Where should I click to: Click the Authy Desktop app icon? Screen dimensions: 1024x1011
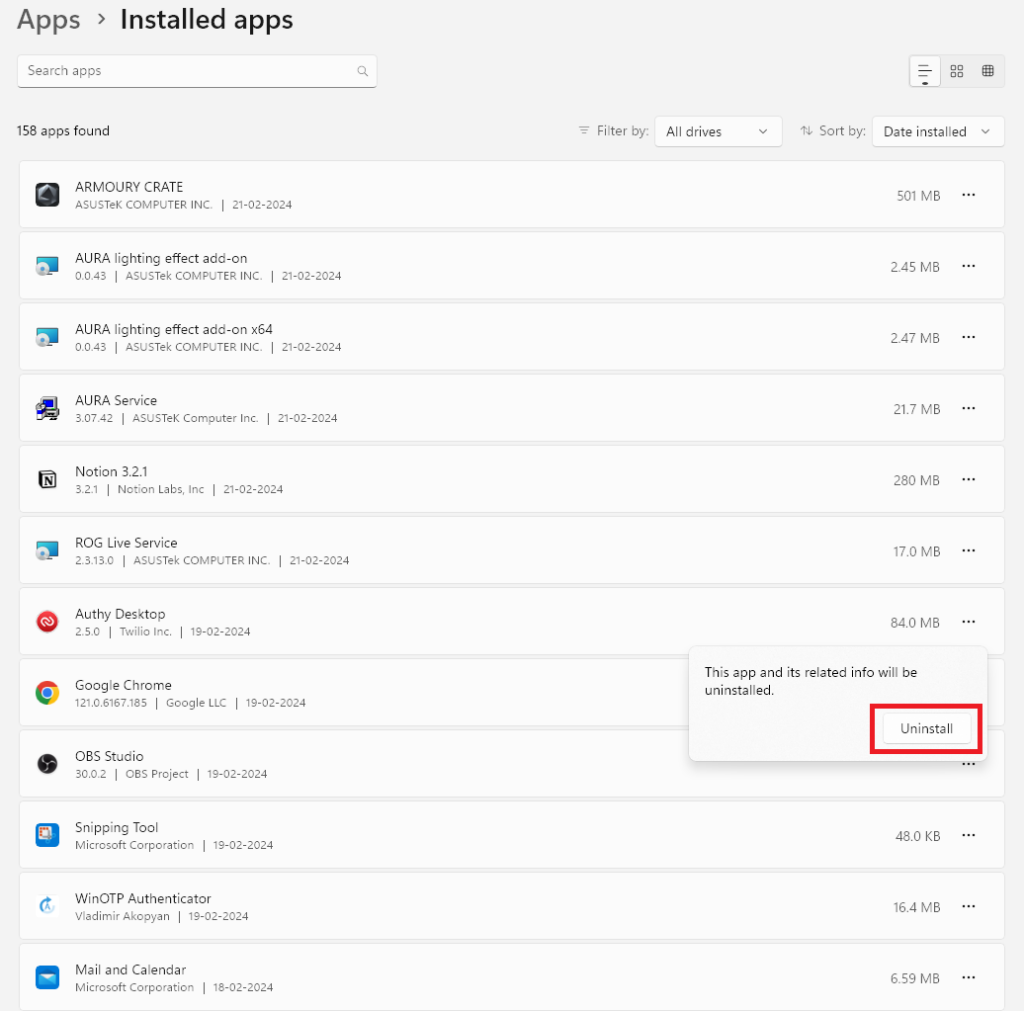tap(47, 622)
